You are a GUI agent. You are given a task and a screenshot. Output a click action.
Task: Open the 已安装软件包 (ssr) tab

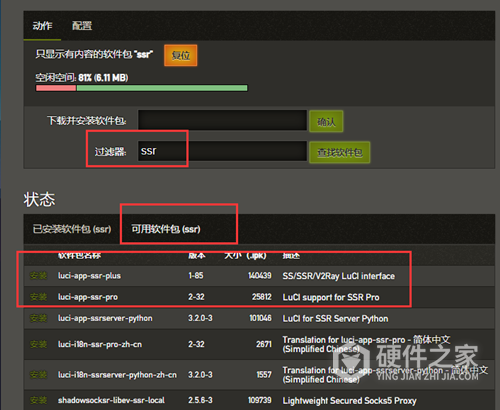pyautogui.click(x=72, y=229)
